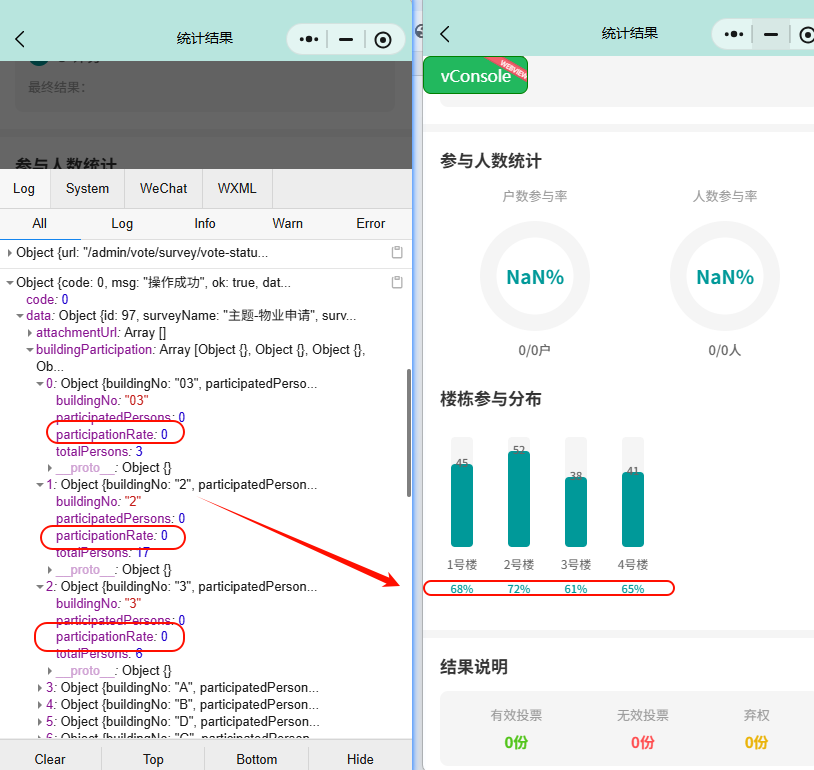Open the WXML tab in vConsole
814x770 pixels.
point(237,188)
